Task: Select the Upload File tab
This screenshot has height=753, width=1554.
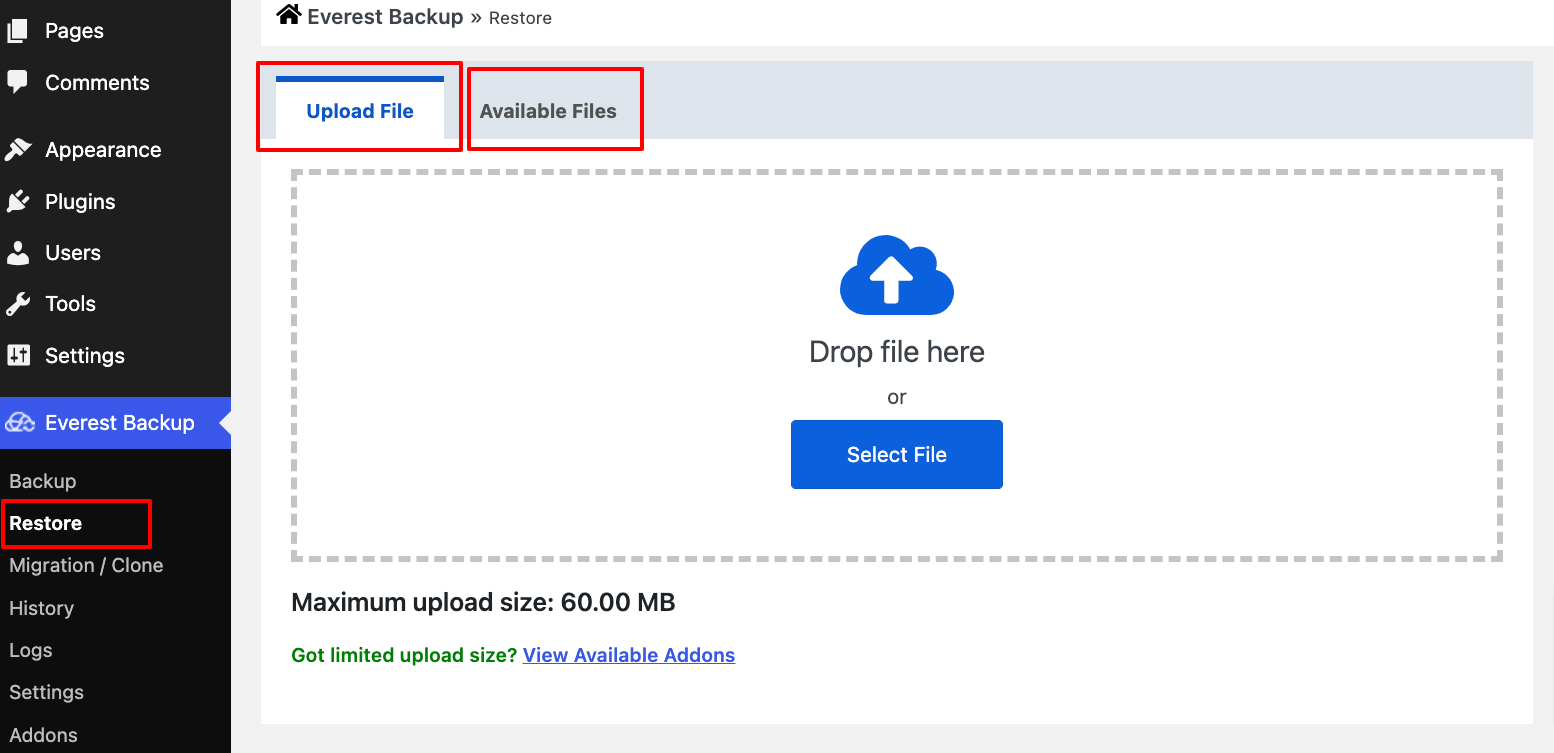Action: click(x=359, y=110)
